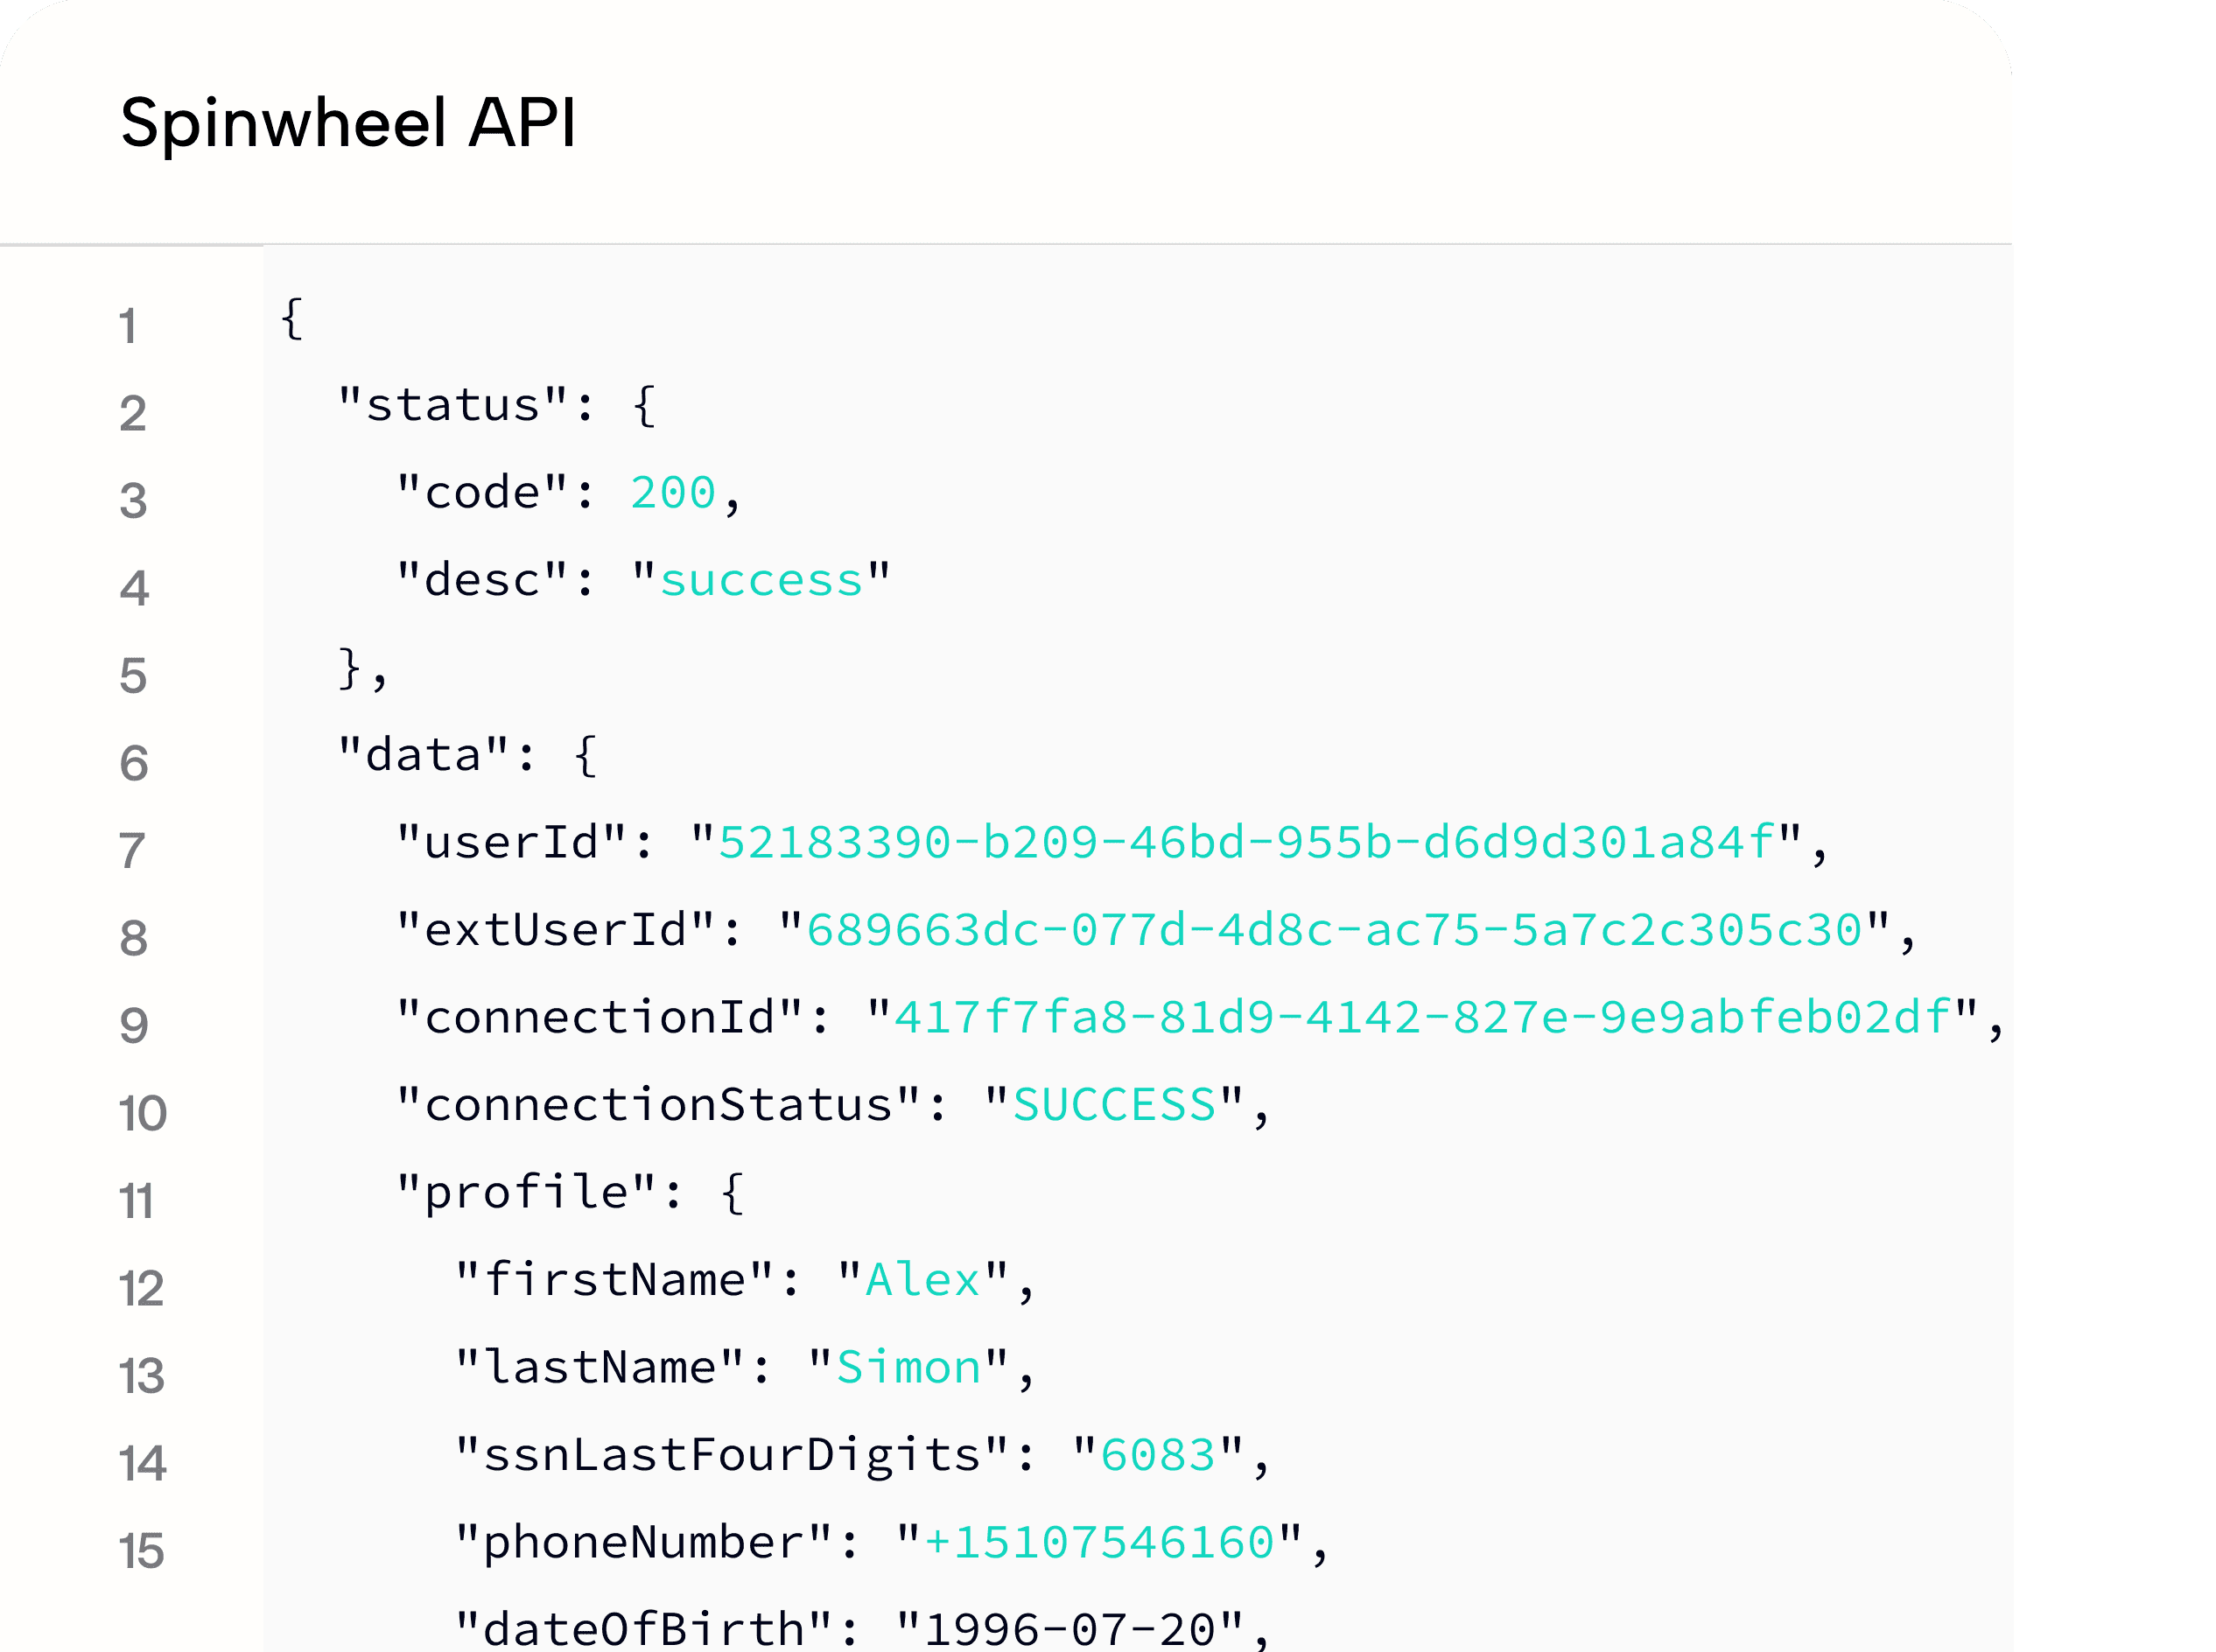
Task: Click the opening brace on line 1
Action: [x=291, y=319]
